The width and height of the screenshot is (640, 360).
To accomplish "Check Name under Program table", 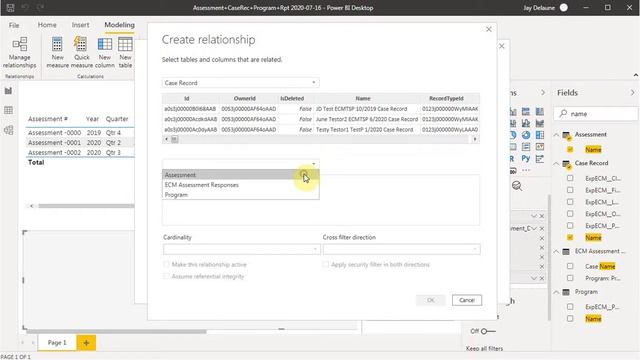I will pyautogui.click(x=570, y=318).
